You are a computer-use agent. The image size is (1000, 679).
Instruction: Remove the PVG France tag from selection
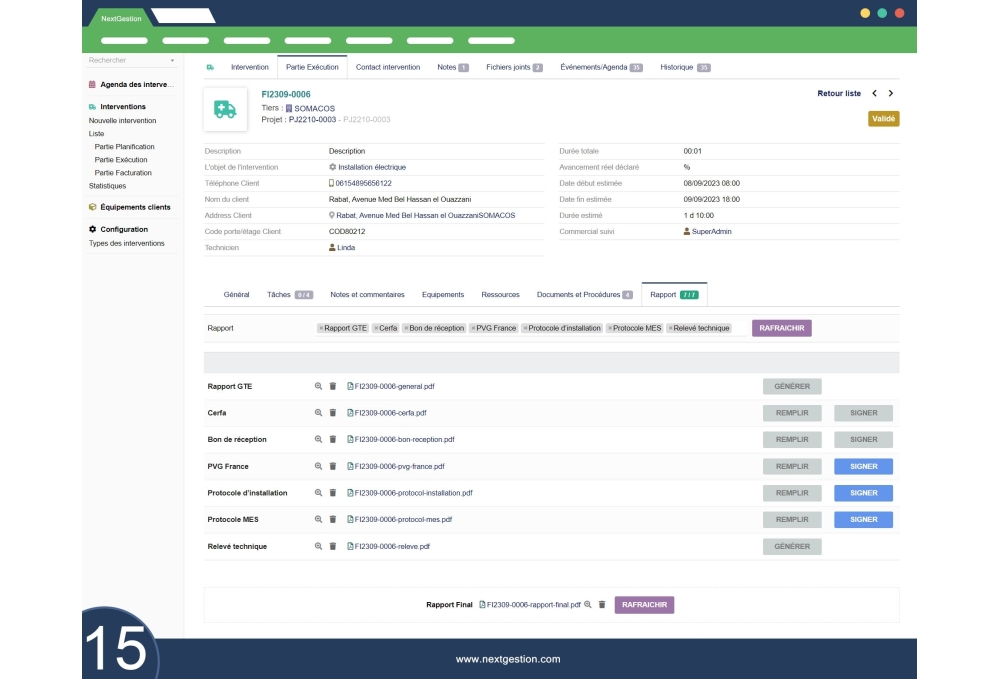tap(473, 328)
